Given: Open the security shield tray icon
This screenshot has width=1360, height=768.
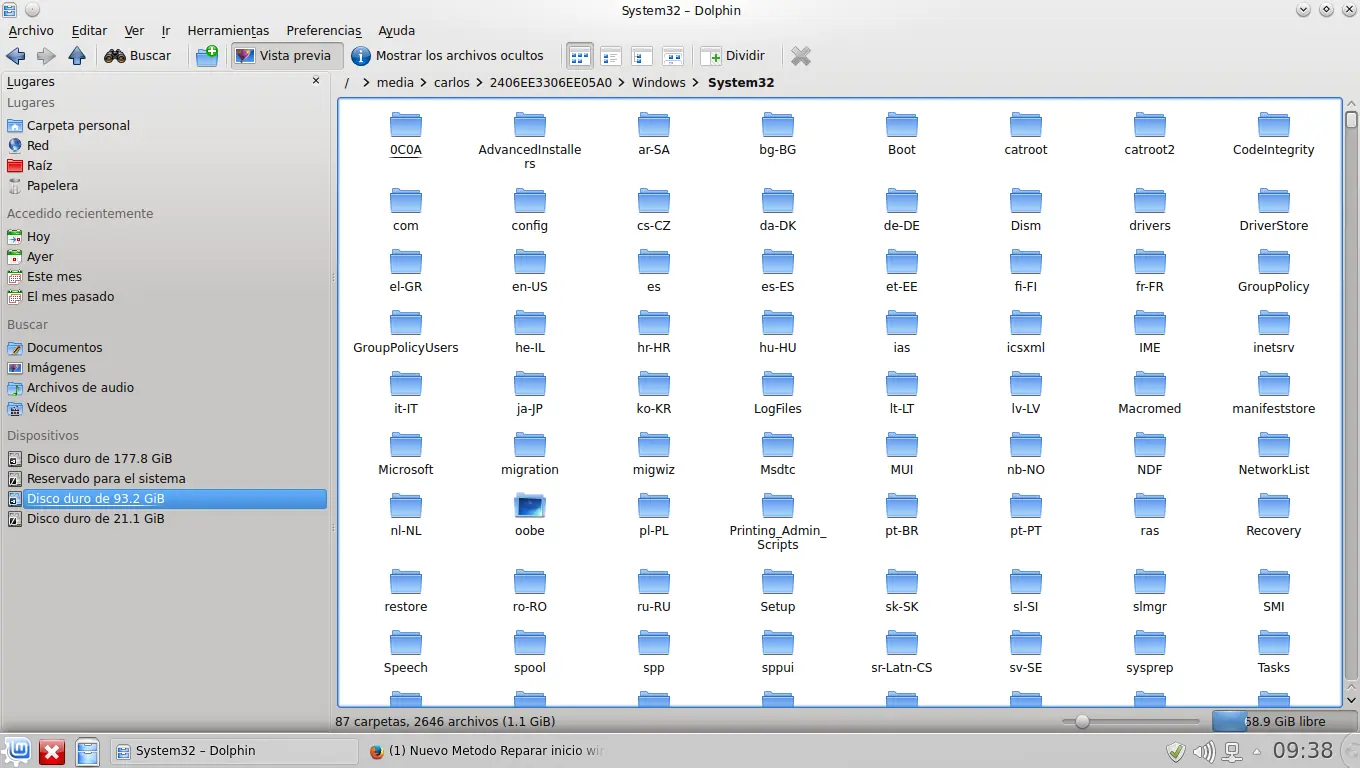Looking at the screenshot, I should point(1176,751).
